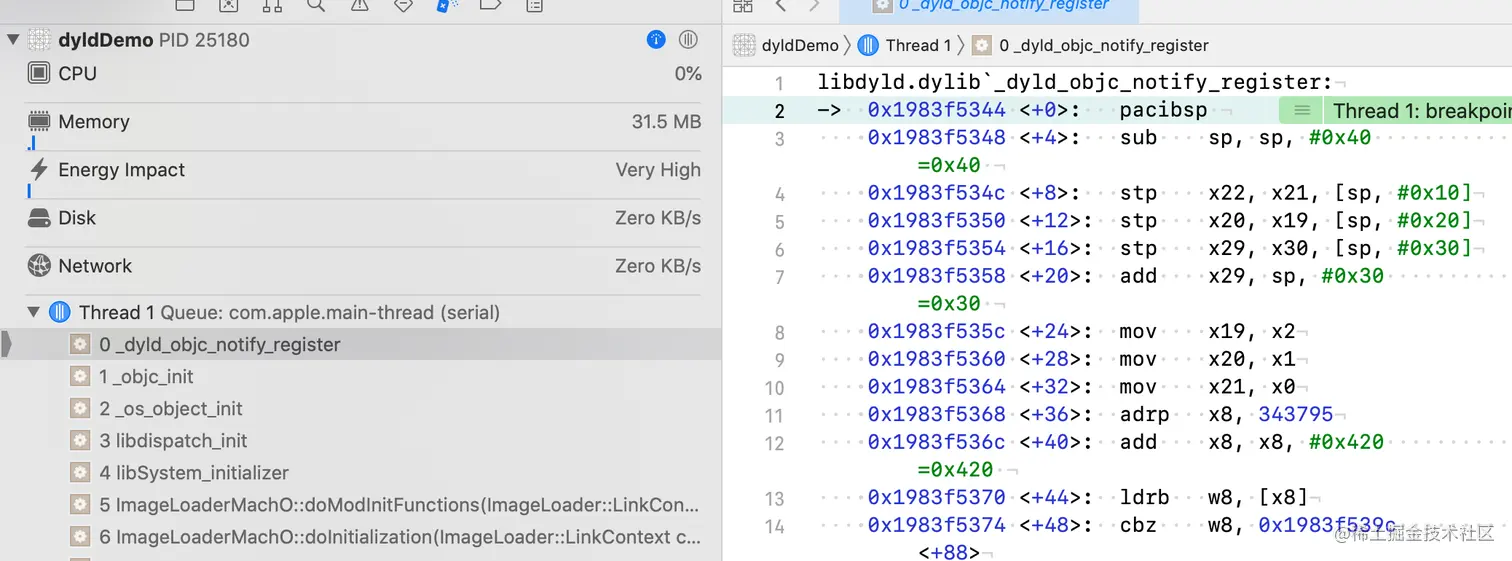
Task: Open the Breakpoint navigator icon
Action: click(490, 5)
